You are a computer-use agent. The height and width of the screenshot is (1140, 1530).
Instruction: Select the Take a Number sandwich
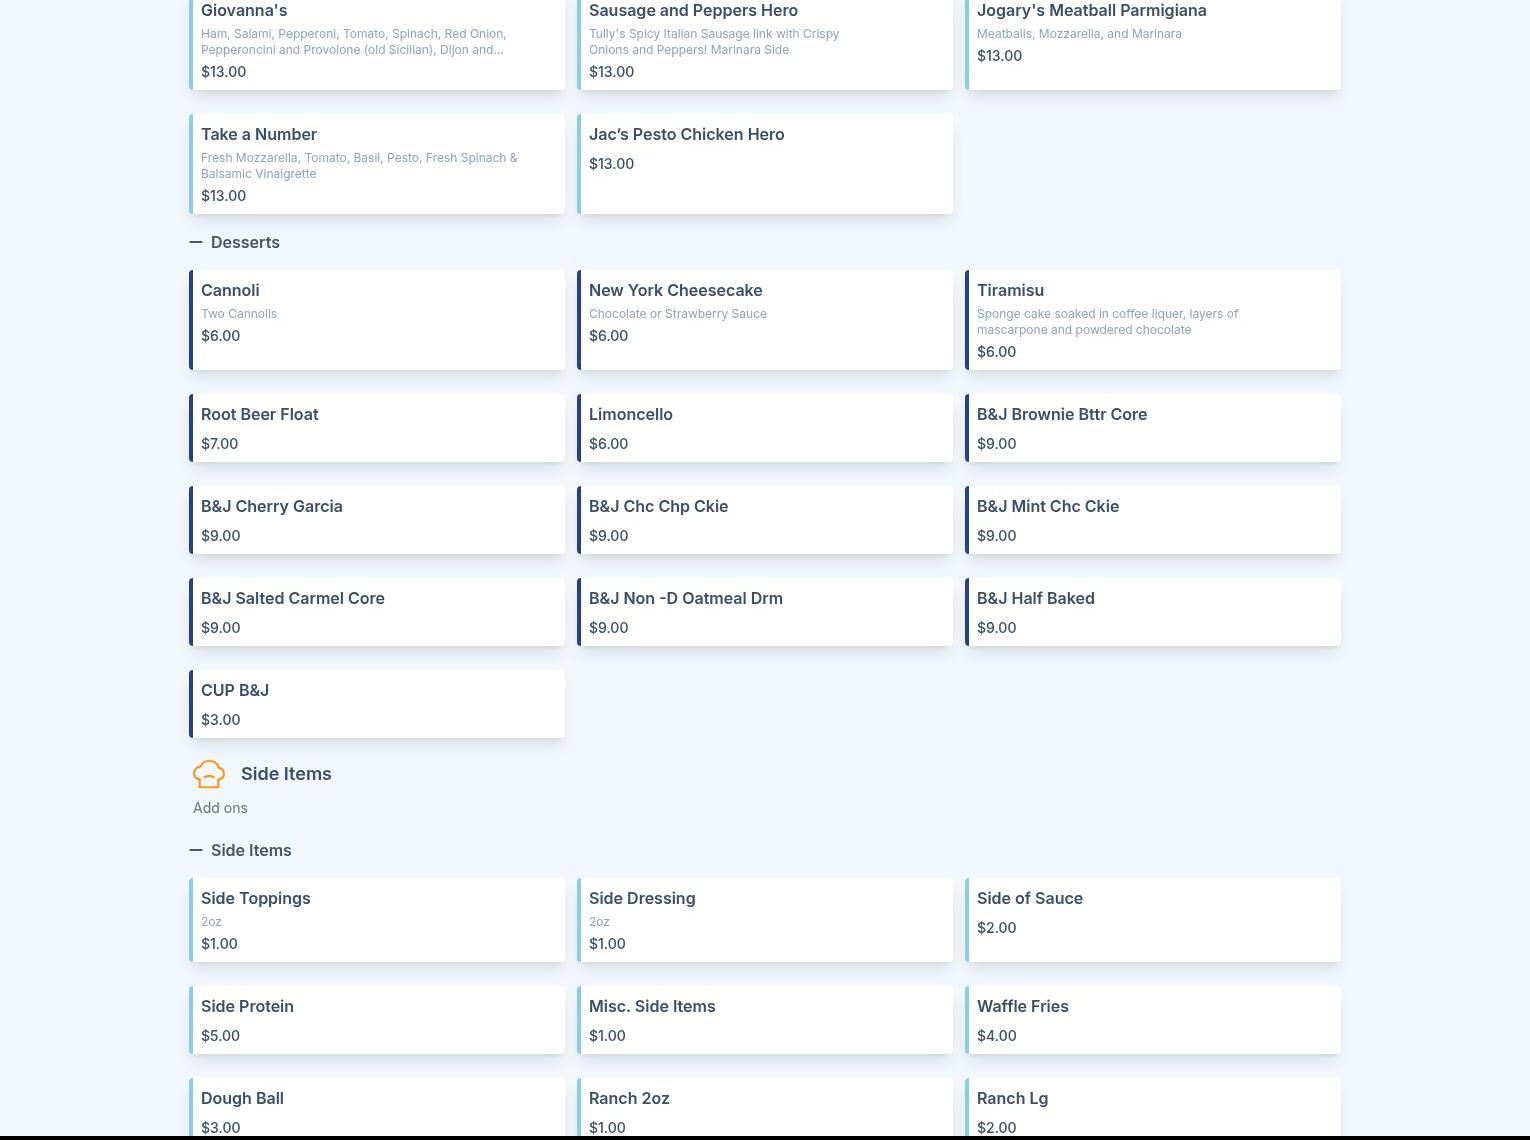tap(377, 164)
